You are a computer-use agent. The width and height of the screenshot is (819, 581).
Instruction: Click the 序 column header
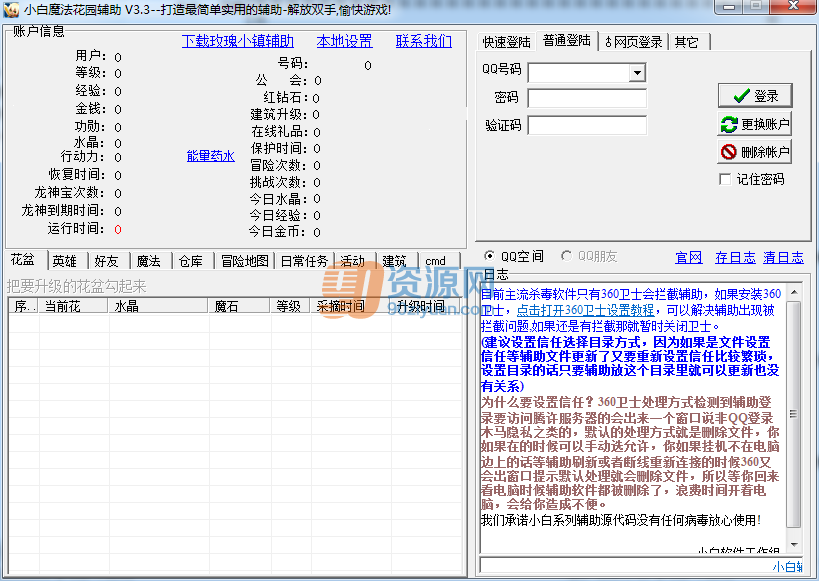pyautogui.click(x=24, y=306)
